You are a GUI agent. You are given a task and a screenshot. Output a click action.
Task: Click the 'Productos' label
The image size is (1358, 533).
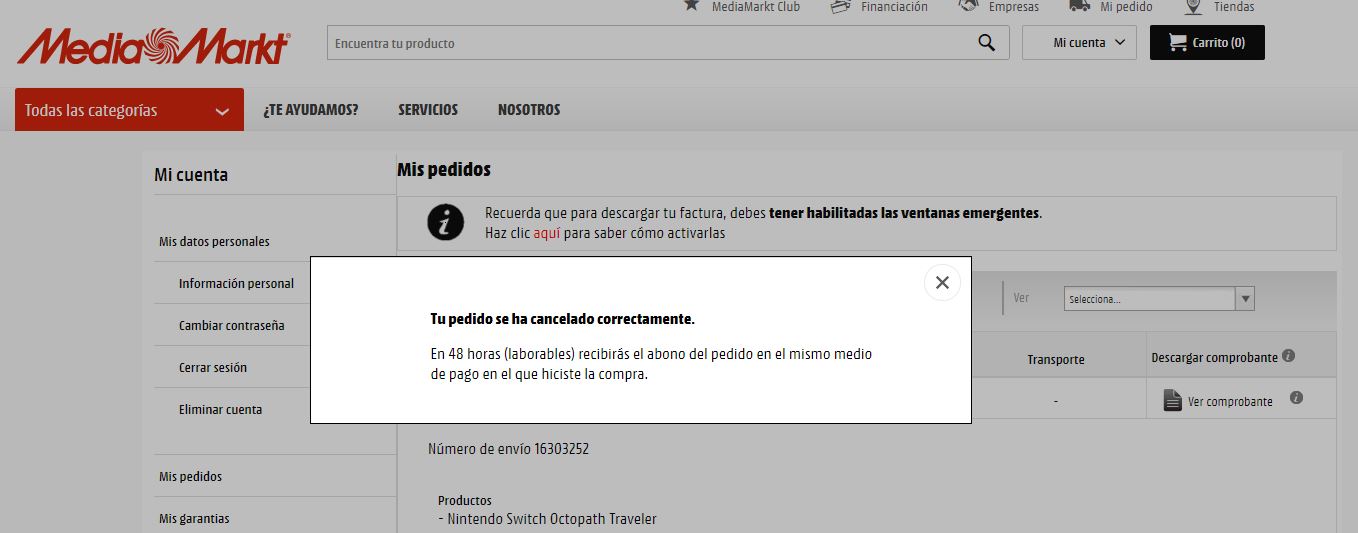click(x=465, y=500)
